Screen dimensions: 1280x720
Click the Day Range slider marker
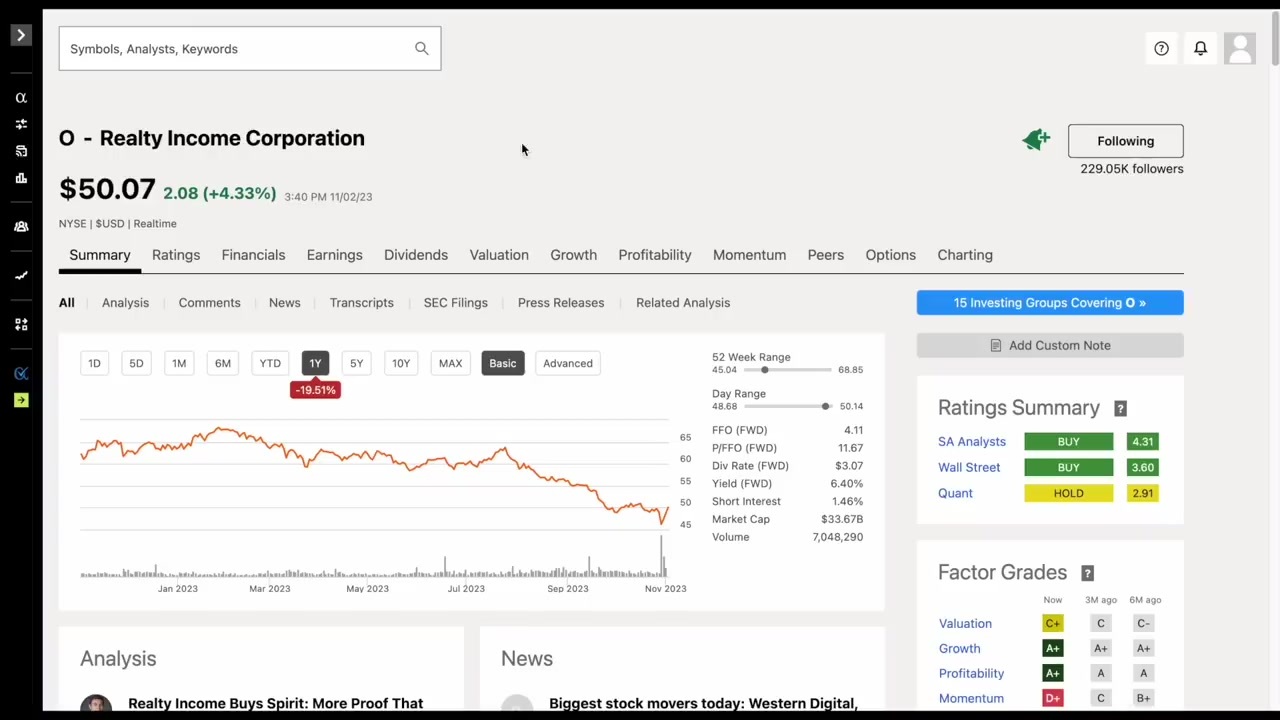(x=825, y=406)
